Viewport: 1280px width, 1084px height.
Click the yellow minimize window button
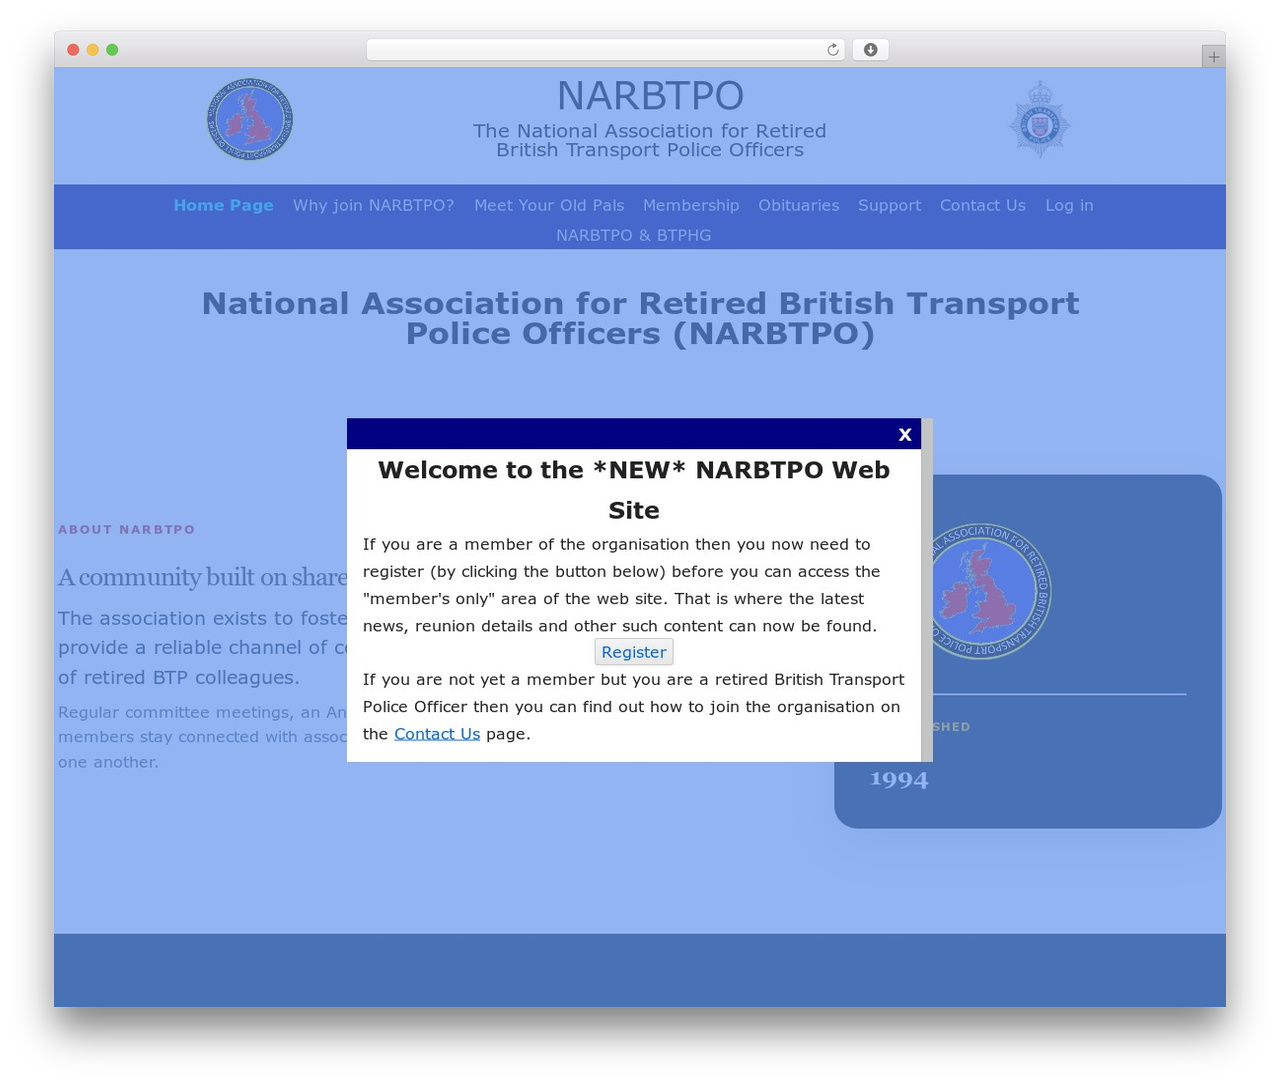tap(92, 50)
